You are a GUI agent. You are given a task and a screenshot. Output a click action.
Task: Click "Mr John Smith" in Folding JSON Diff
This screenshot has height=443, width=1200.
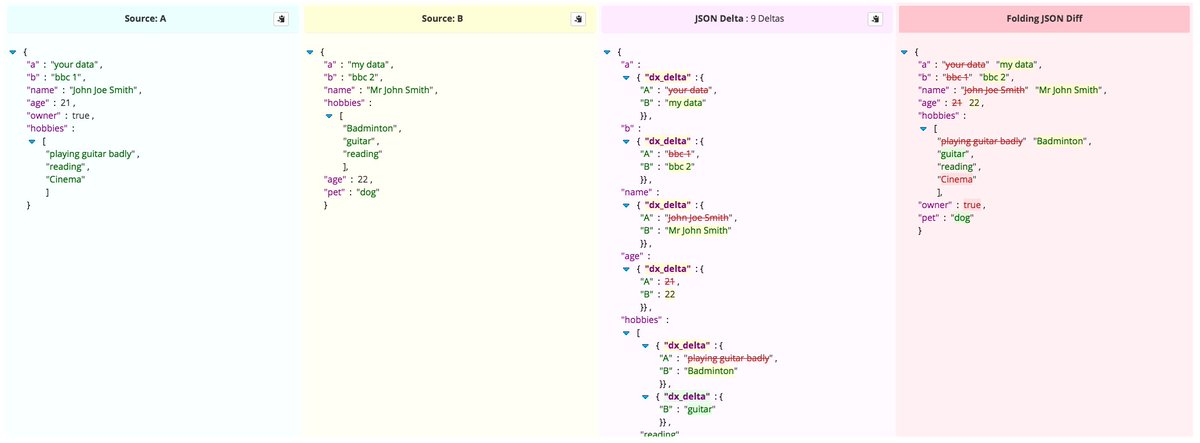pyautogui.click(x=1069, y=90)
